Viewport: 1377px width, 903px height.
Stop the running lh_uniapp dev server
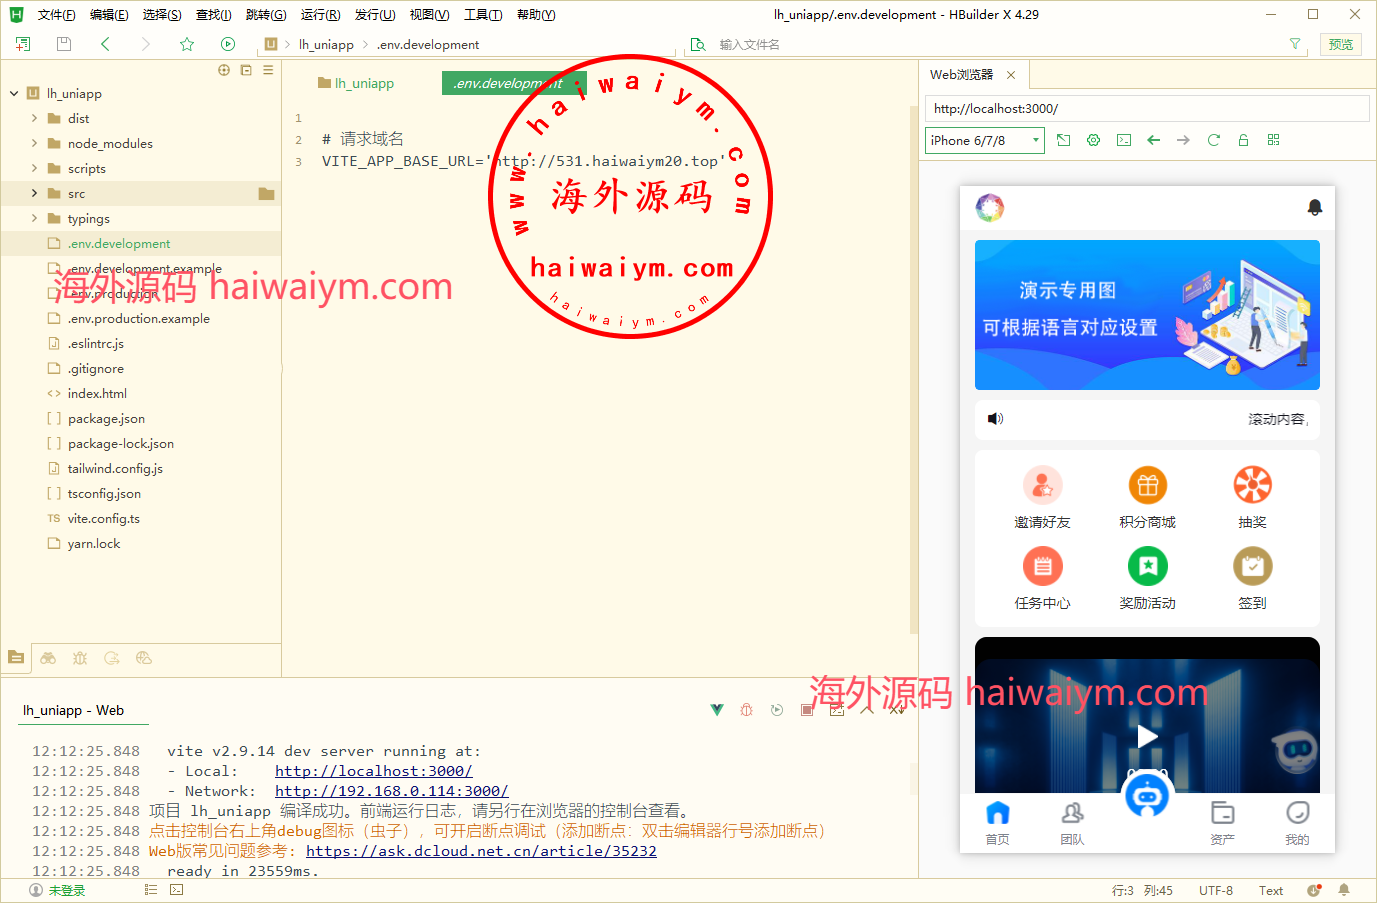pos(807,710)
